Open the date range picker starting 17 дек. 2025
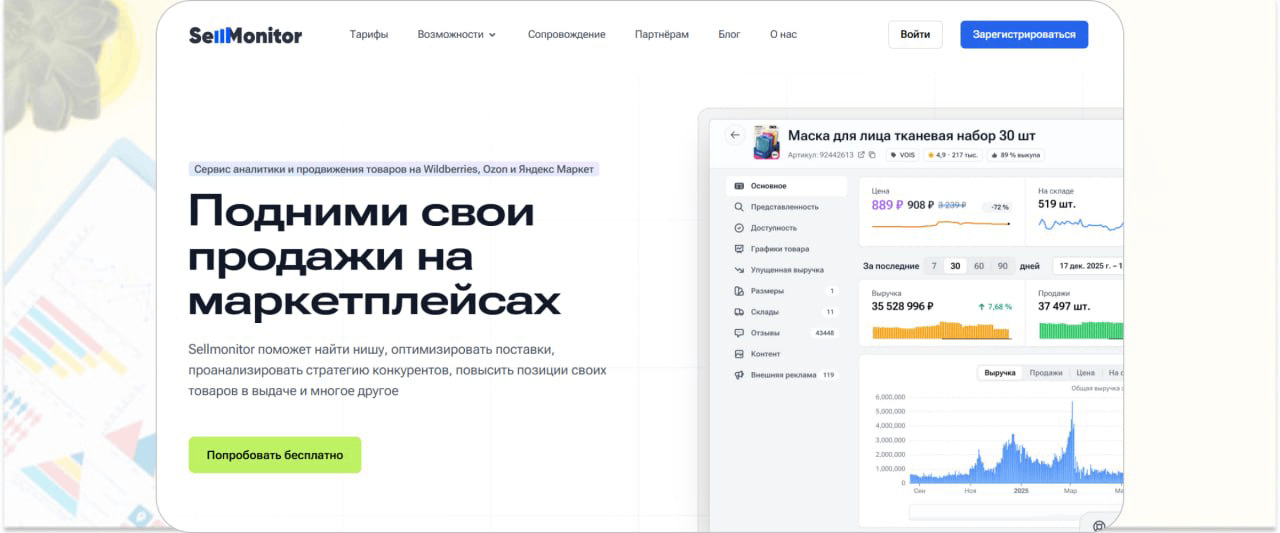 coord(1088,266)
